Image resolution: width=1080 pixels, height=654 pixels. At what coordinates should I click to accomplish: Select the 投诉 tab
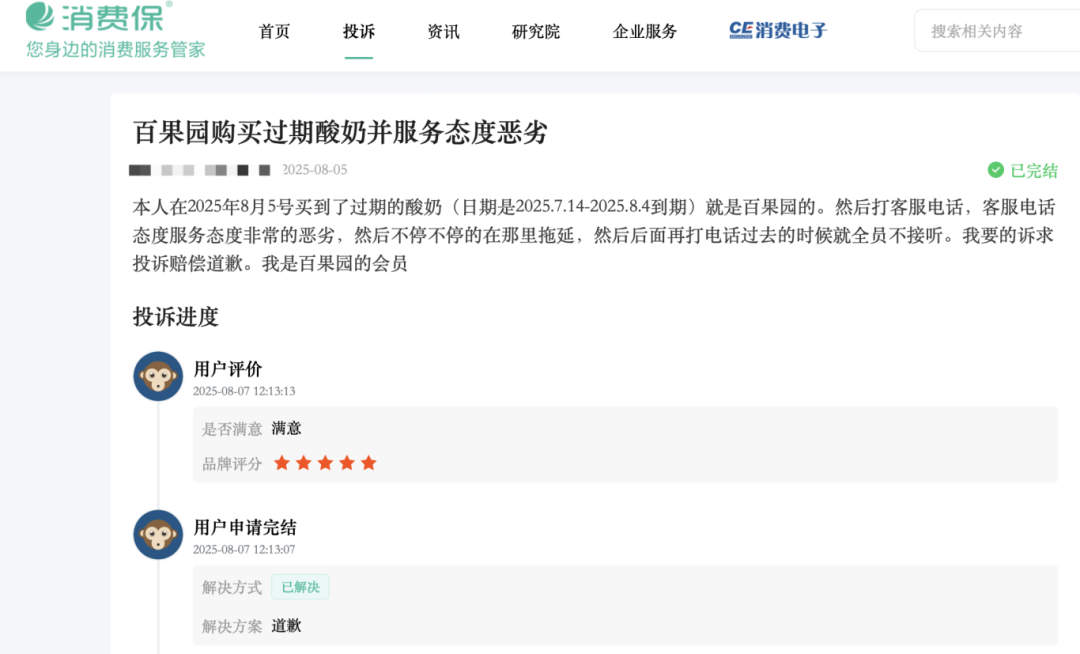[359, 32]
